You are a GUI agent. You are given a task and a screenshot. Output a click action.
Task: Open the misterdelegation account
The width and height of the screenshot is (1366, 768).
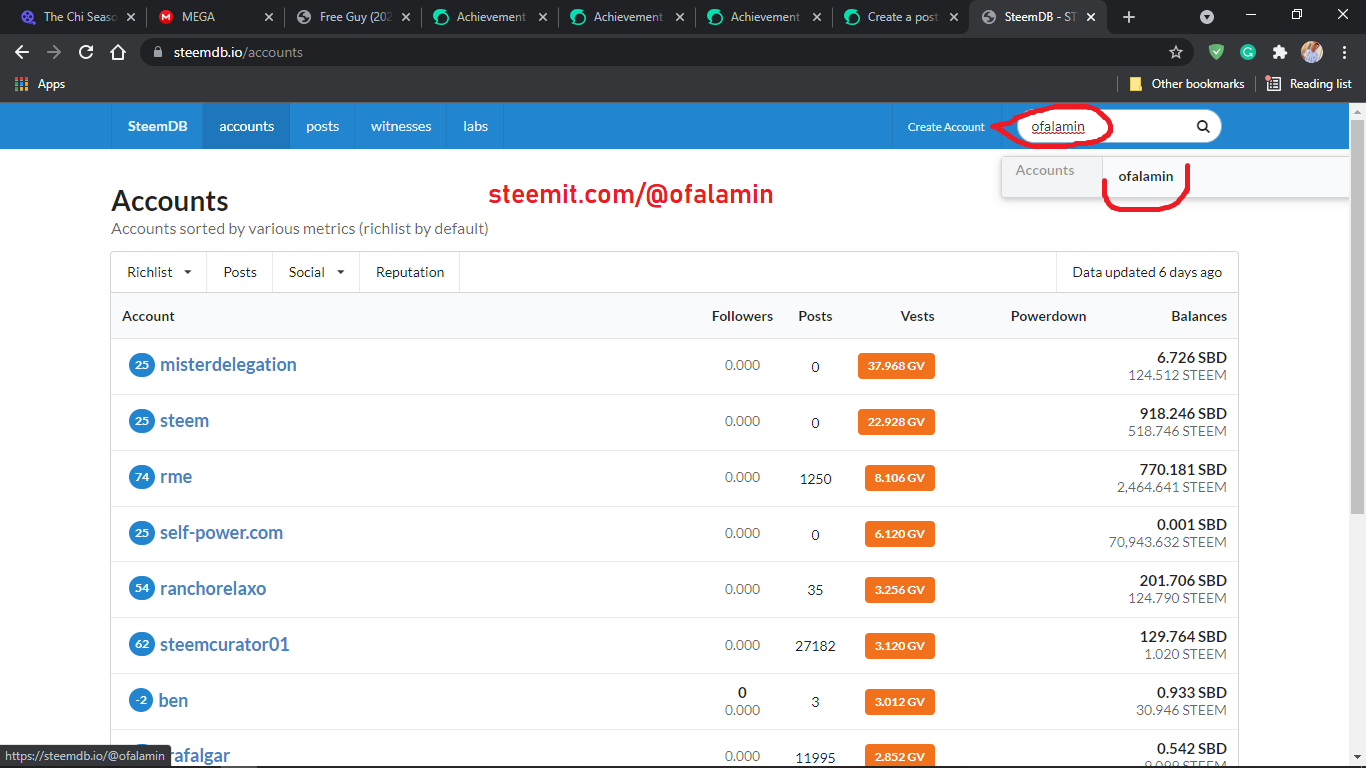pyautogui.click(x=228, y=365)
